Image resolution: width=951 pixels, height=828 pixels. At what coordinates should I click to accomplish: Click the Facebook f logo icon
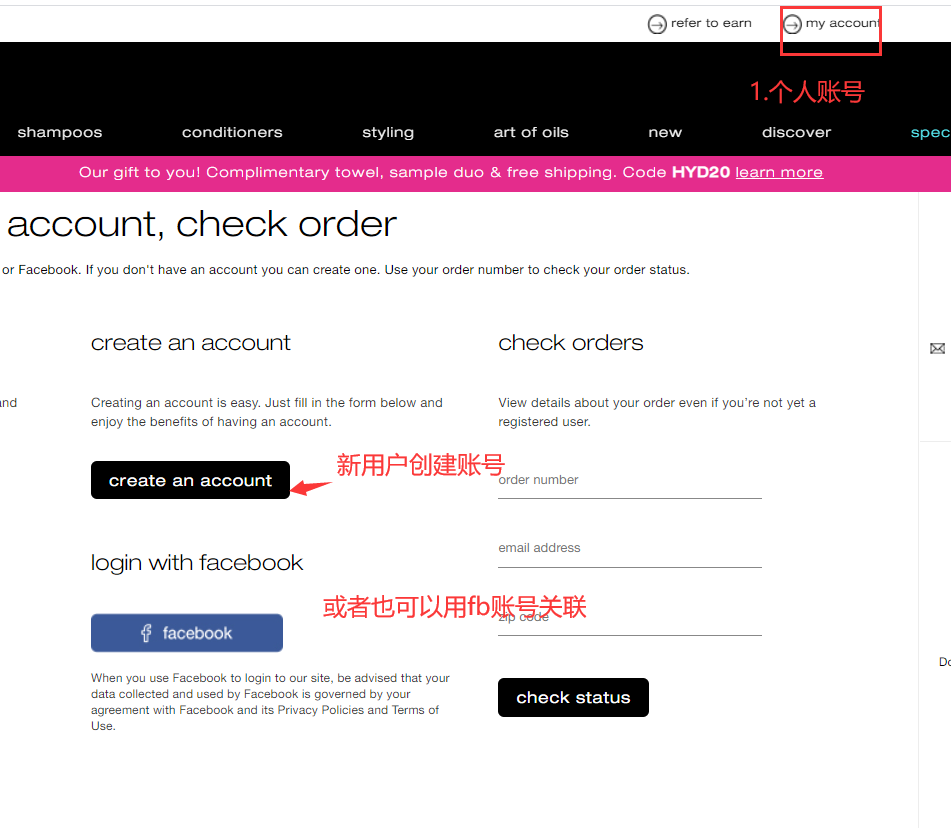[146, 633]
